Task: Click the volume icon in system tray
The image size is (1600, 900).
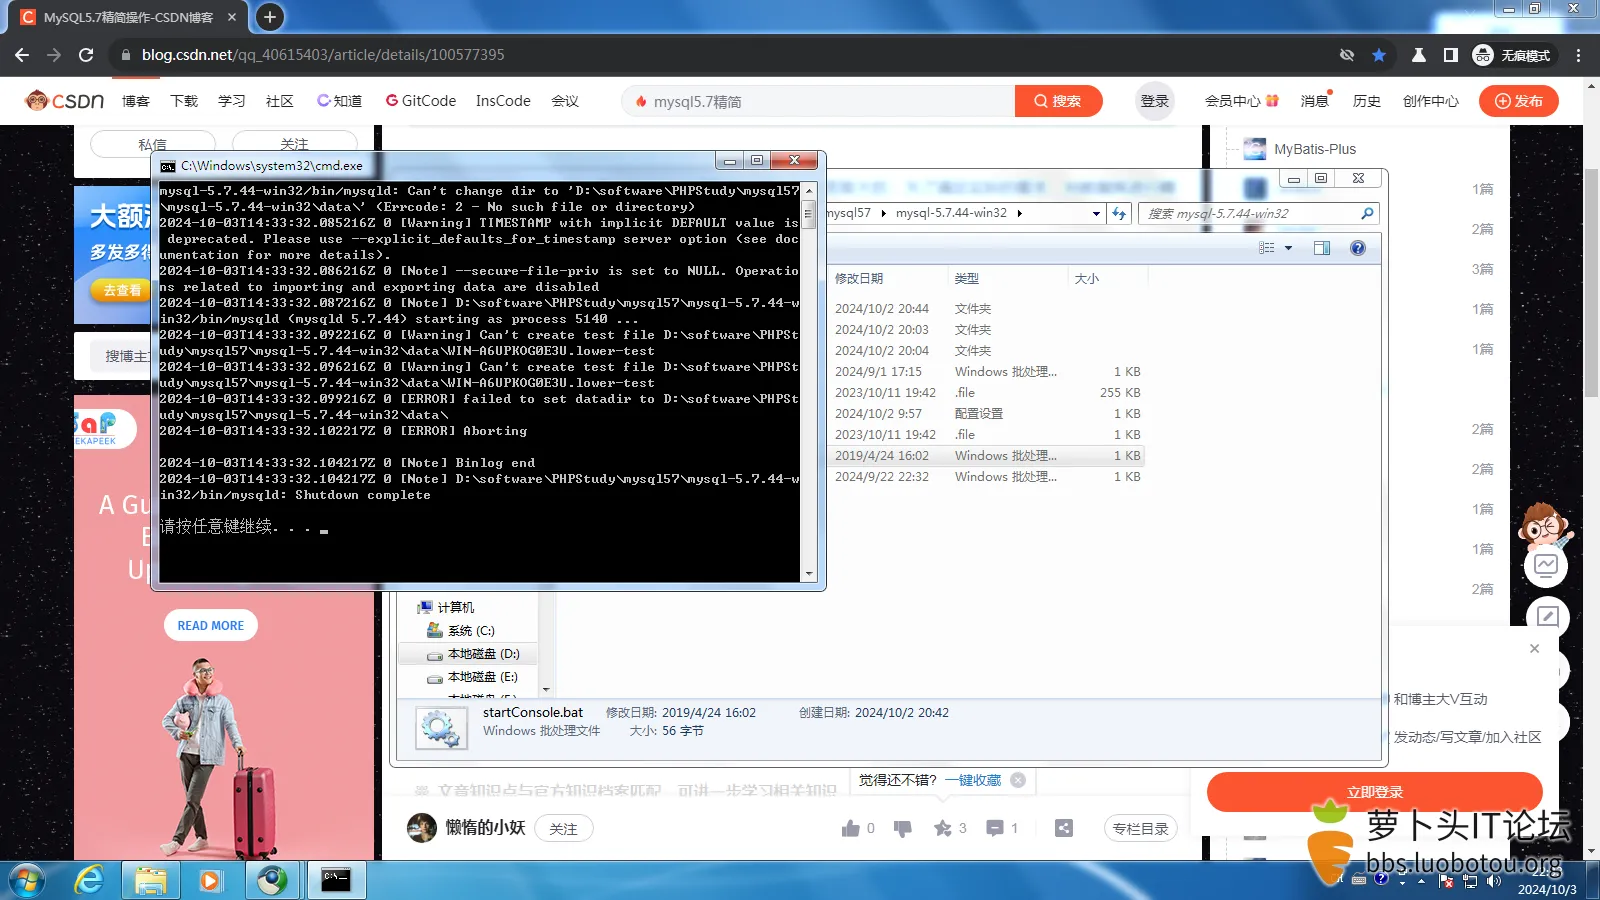Action: [x=1494, y=881]
